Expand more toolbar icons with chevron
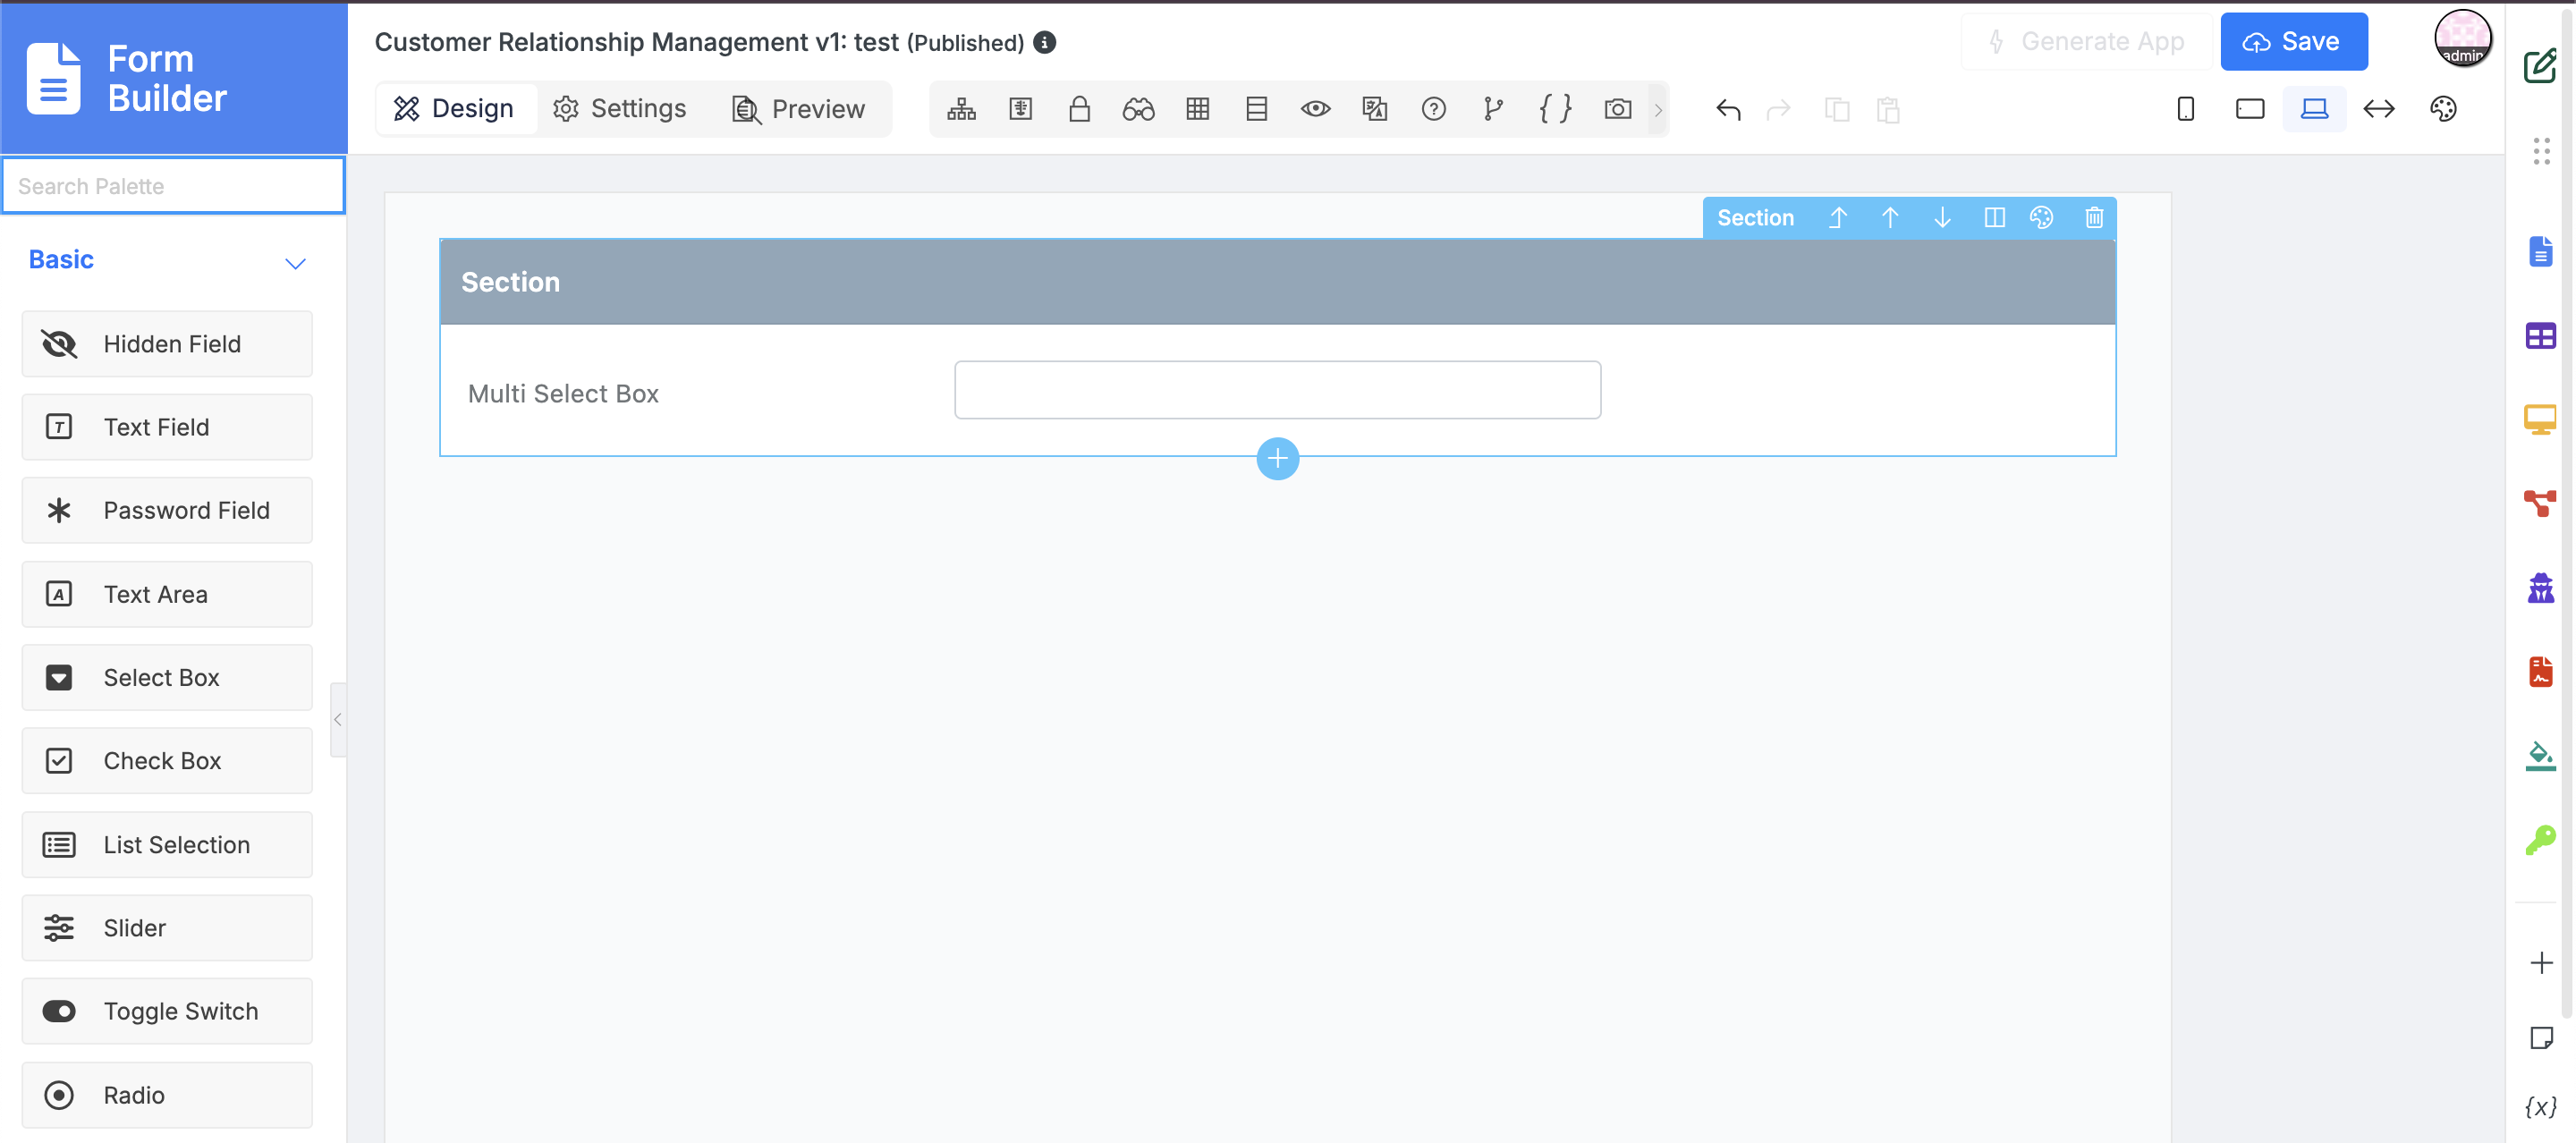 tap(1658, 109)
